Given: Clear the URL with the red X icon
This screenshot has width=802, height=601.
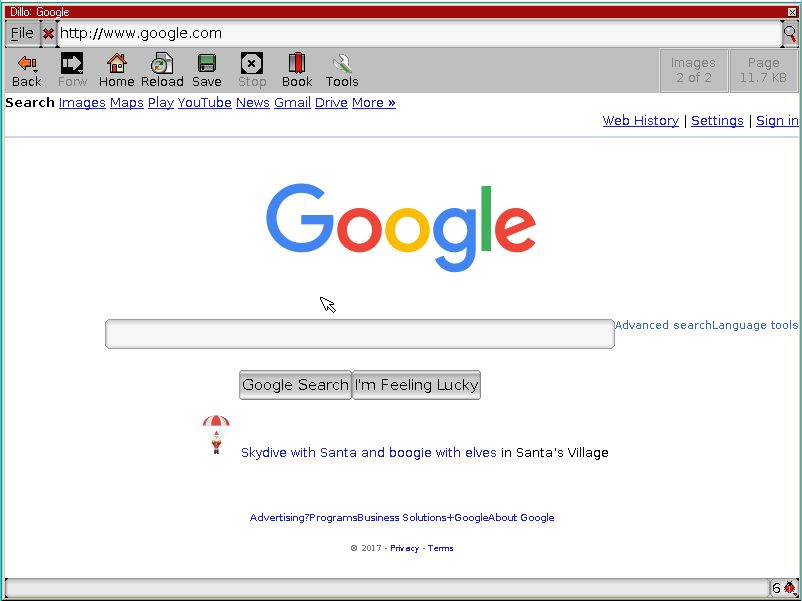Looking at the screenshot, I should point(48,34).
